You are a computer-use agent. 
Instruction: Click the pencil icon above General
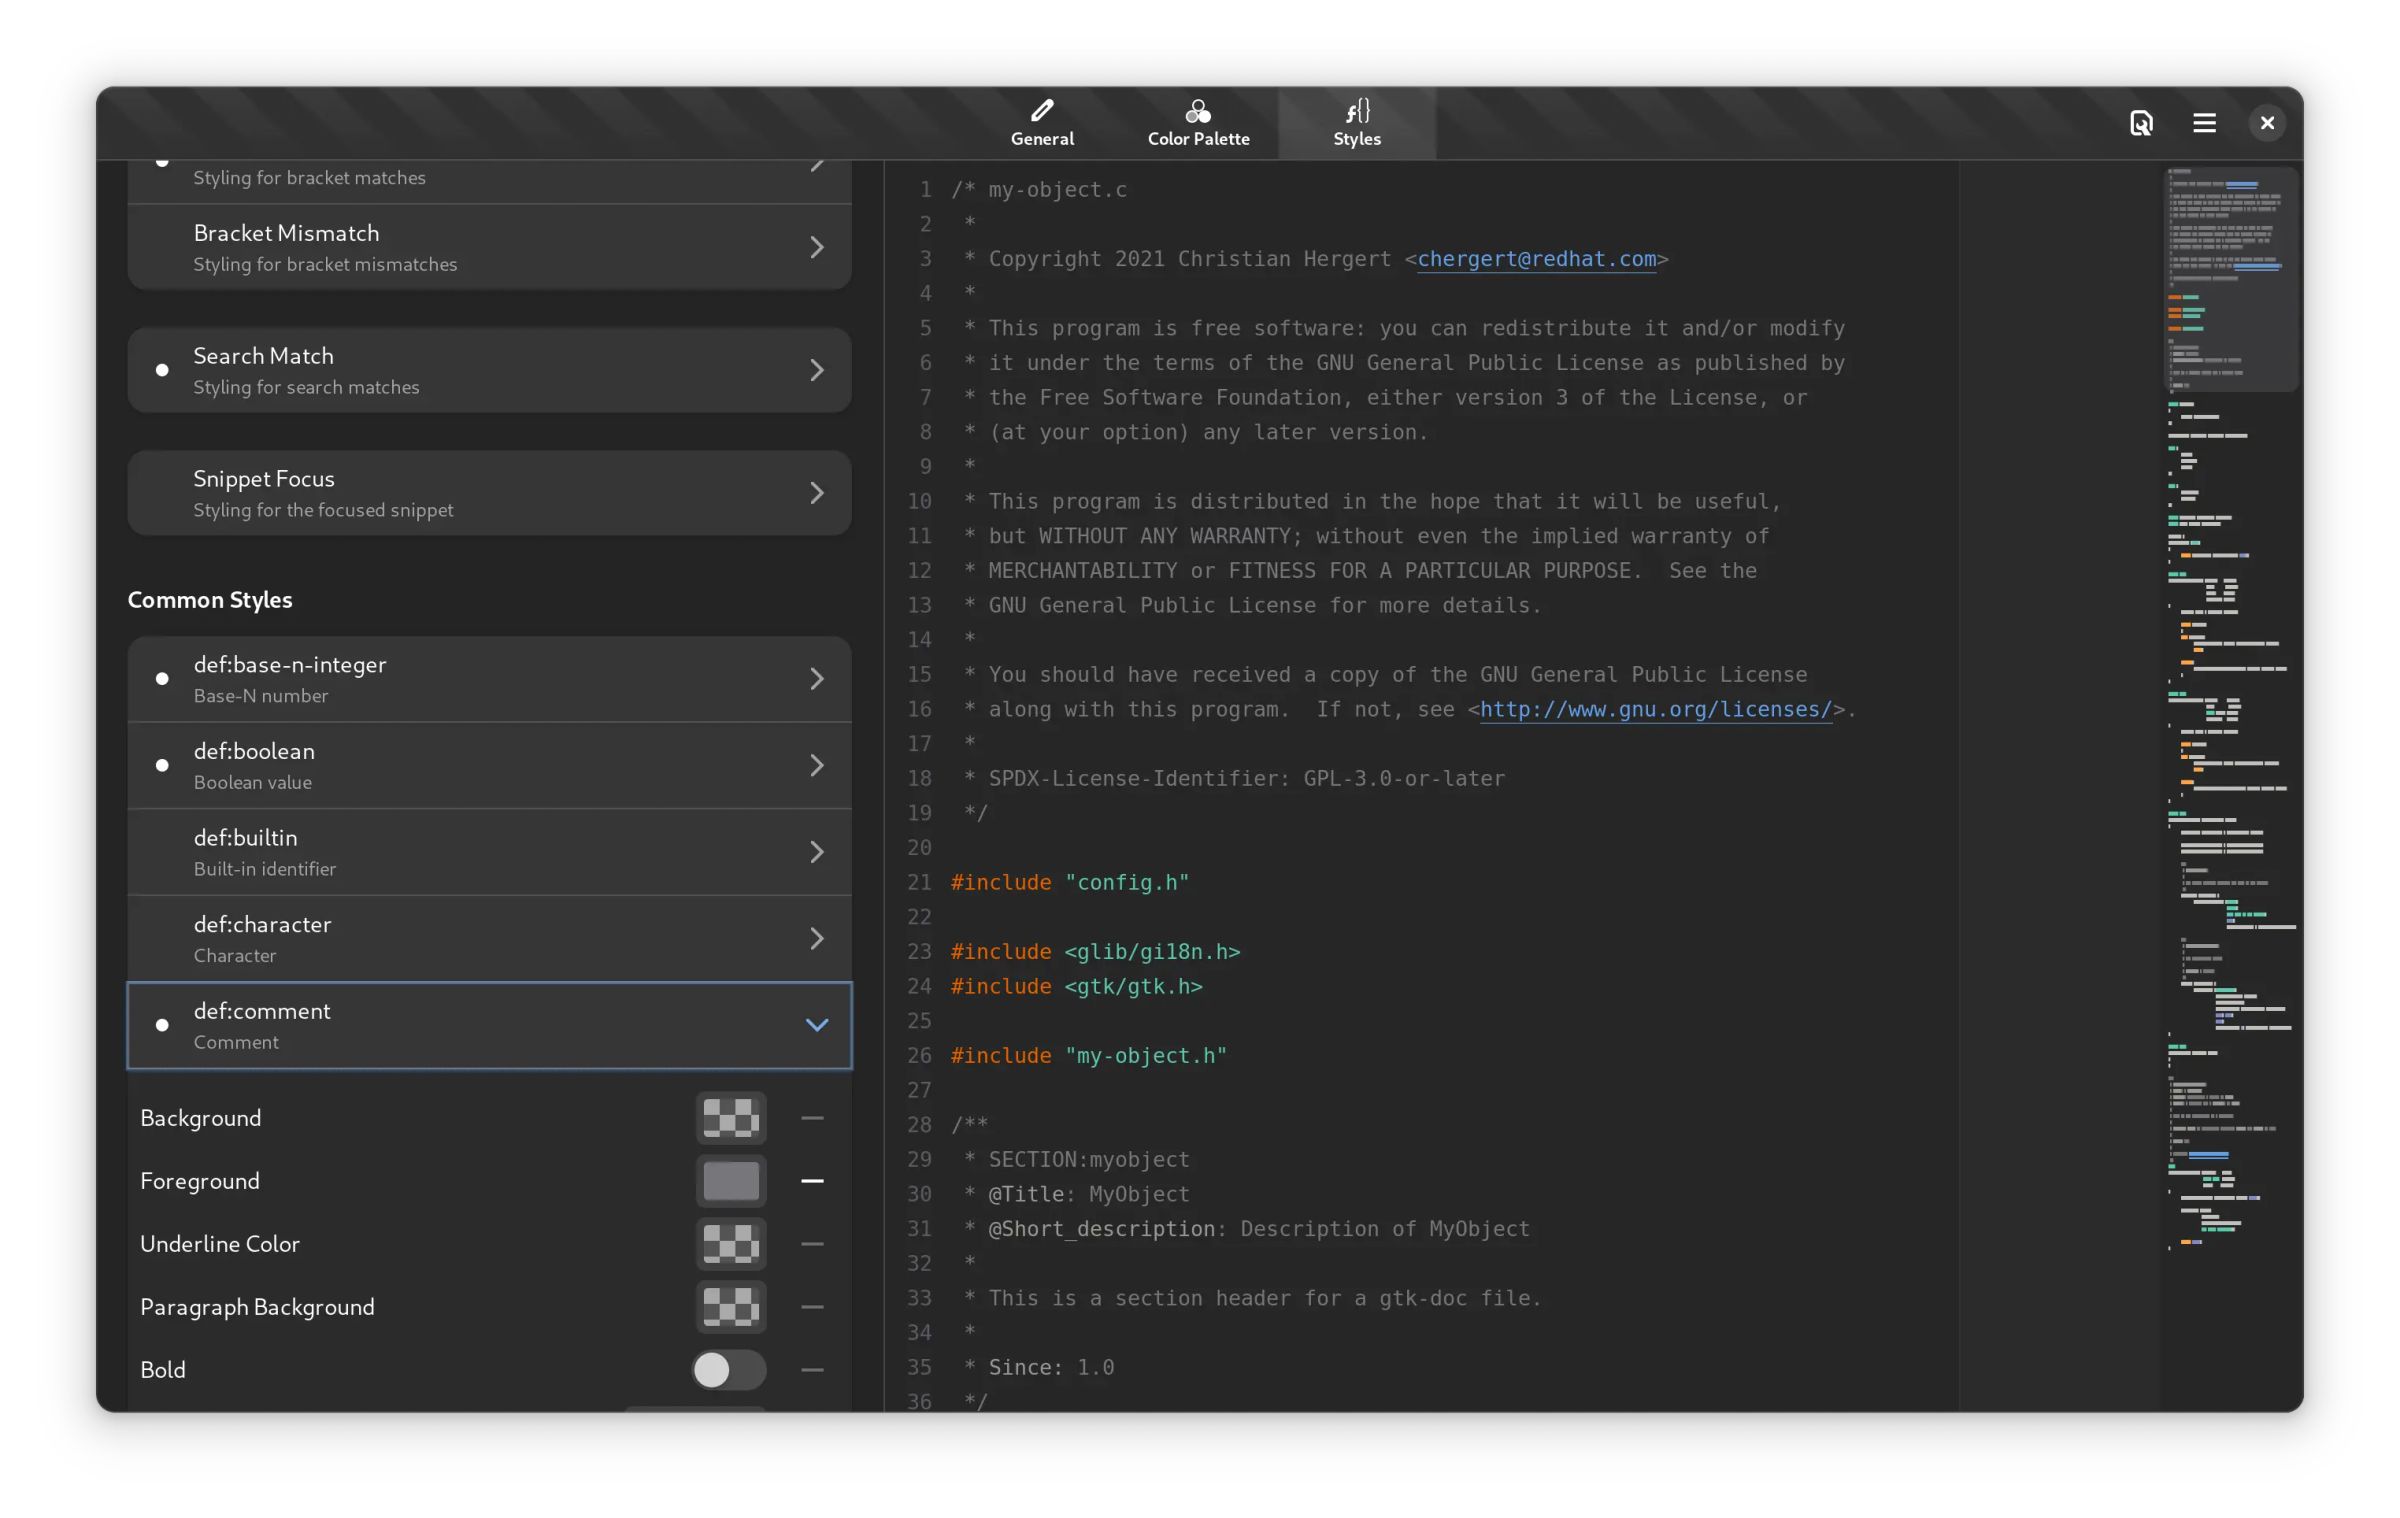tap(1042, 110)
